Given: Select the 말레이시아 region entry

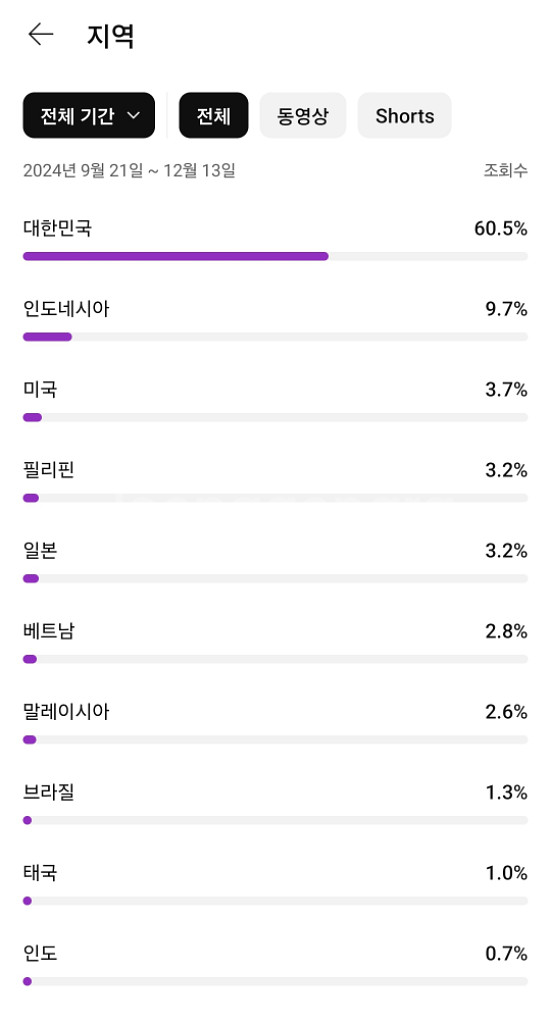Looking at the screenshot, I should pos(276,723).
